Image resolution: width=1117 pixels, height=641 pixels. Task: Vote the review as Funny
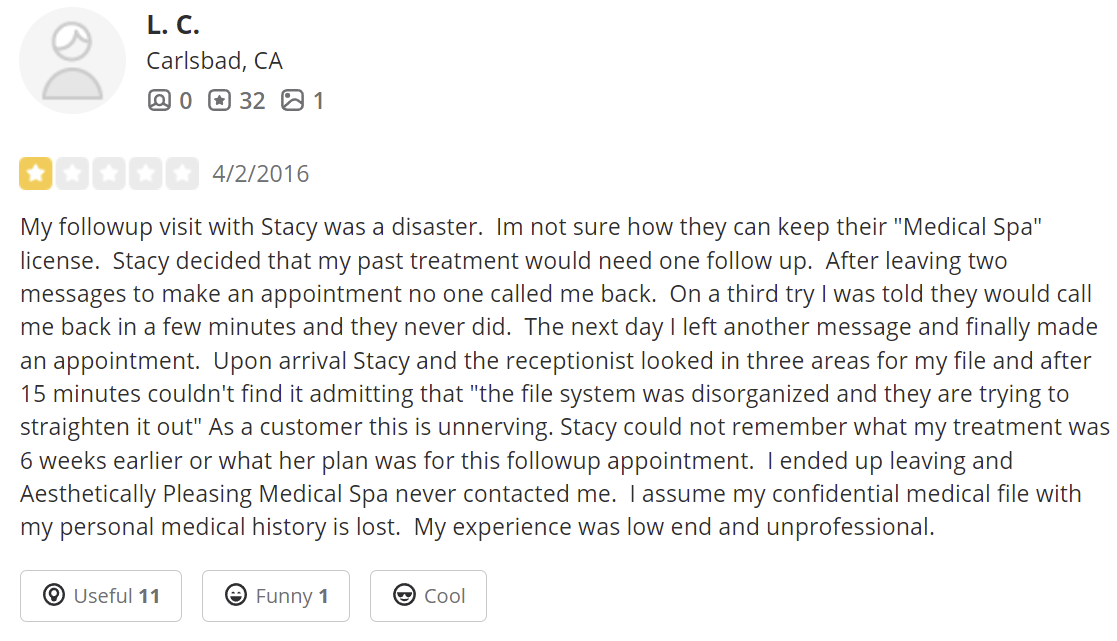point(276,596)
